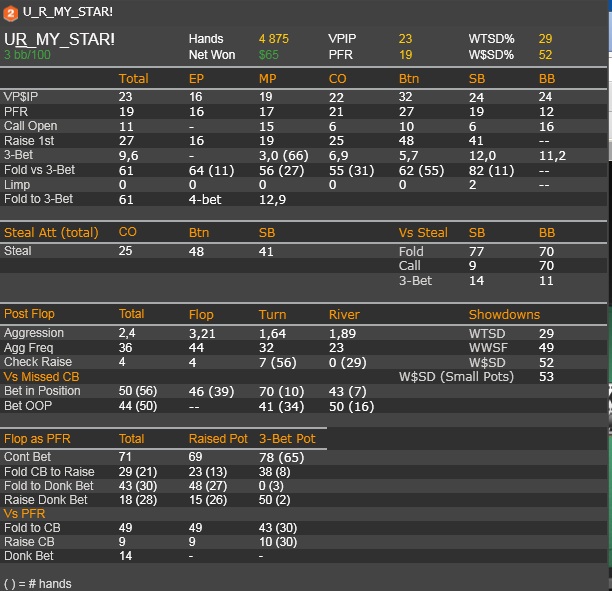Click the 3-Bet Pot column header
Screen dimensions: 612x591
(x=287, y=439)
